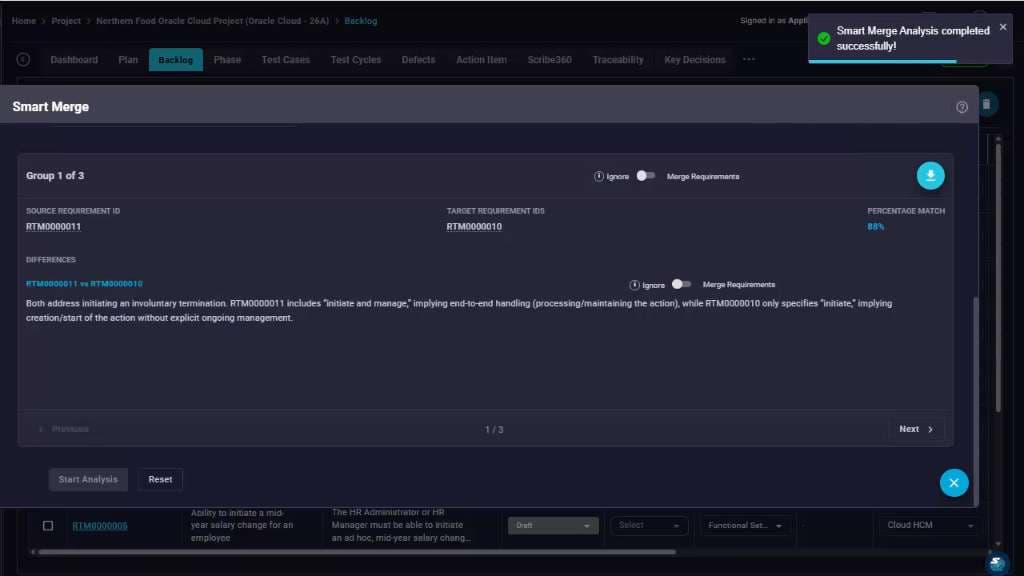Open the overflow menu after Key Decisions

748,59
